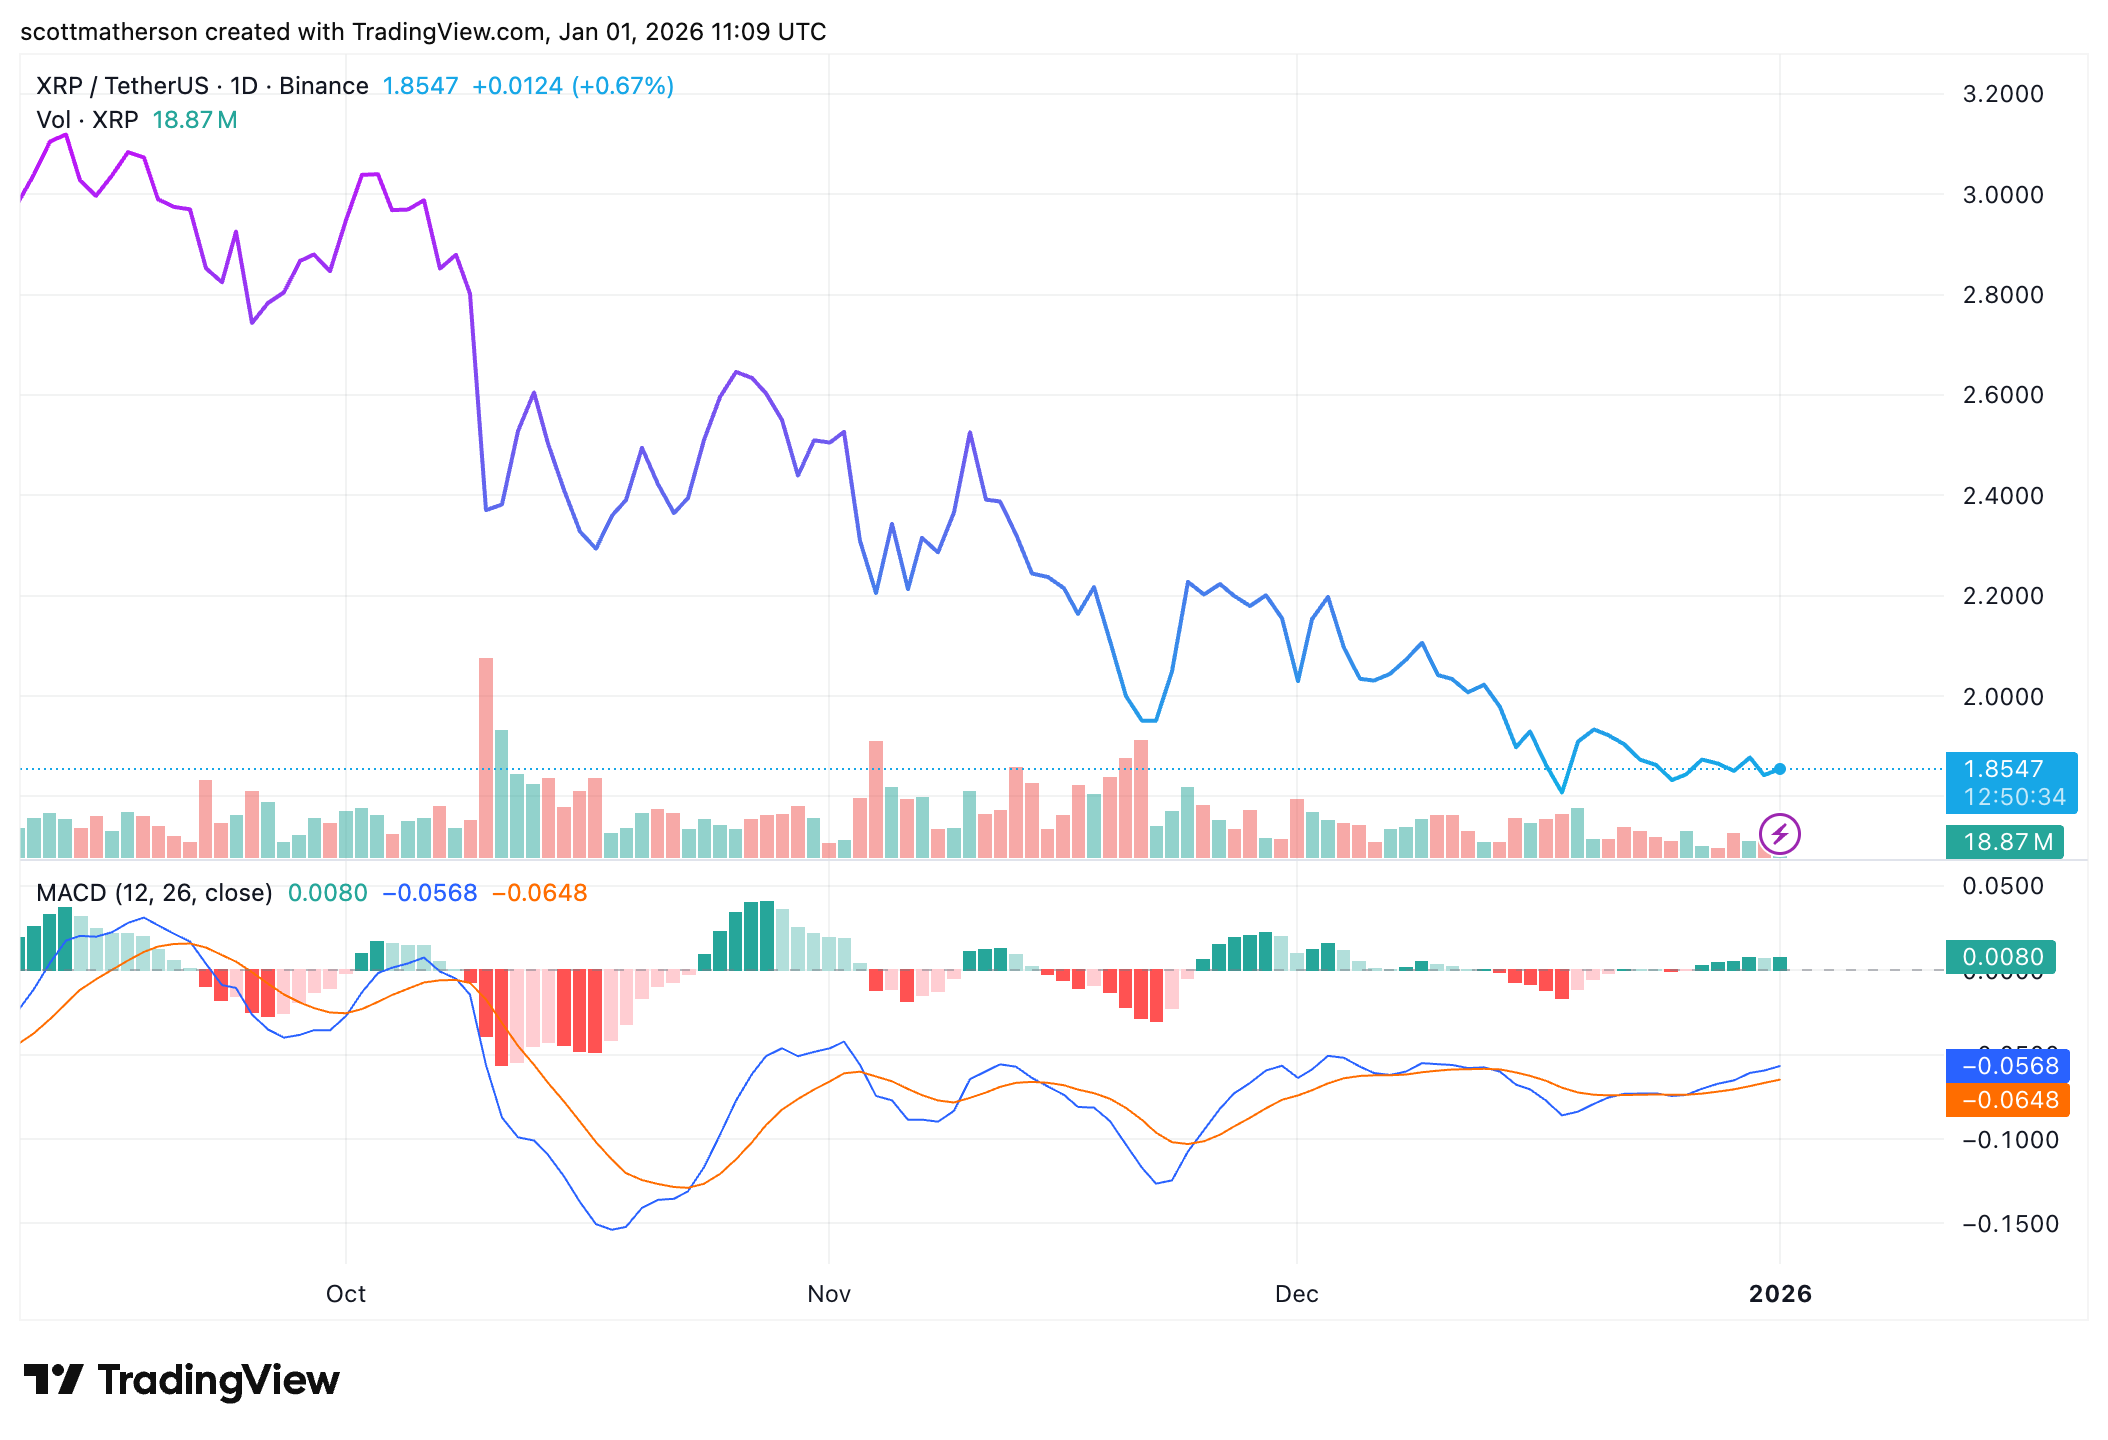Click the bold 2026 time axis label

tap(1780, 1294)
